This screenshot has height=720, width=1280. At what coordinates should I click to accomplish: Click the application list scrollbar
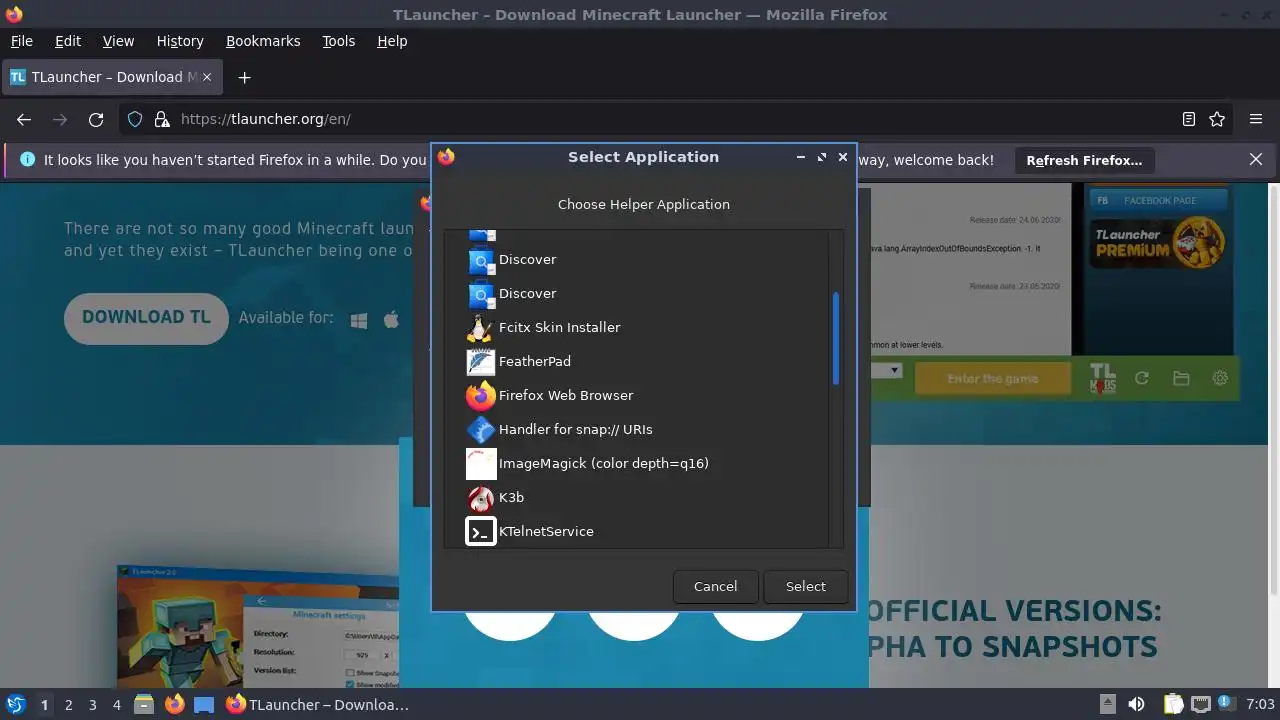[836, 339]
